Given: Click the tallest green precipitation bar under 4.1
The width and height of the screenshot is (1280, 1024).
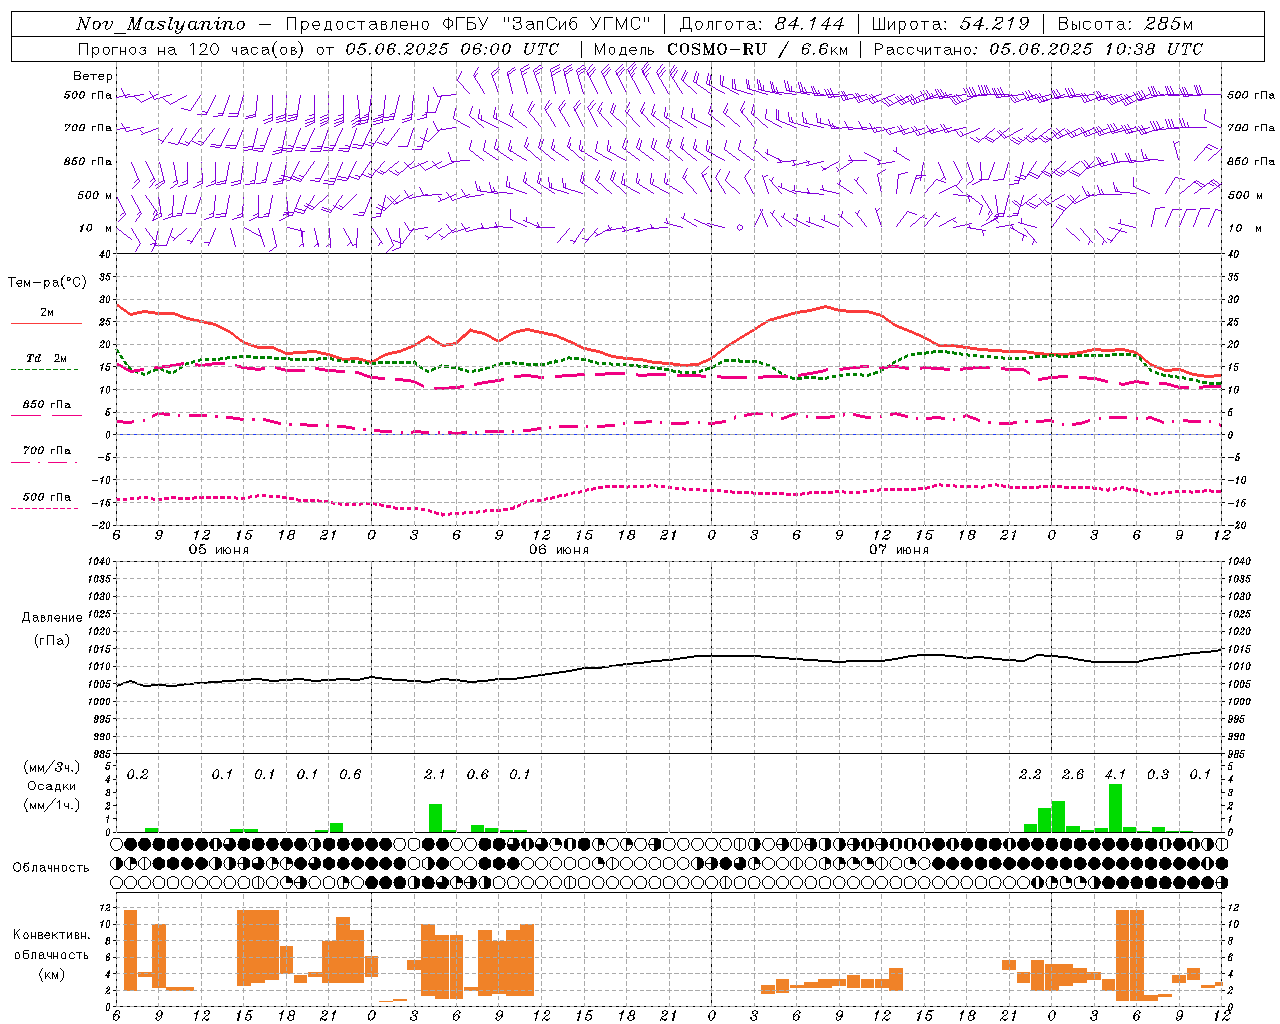Looking at the screenshot, I should tap(1115, 808).
